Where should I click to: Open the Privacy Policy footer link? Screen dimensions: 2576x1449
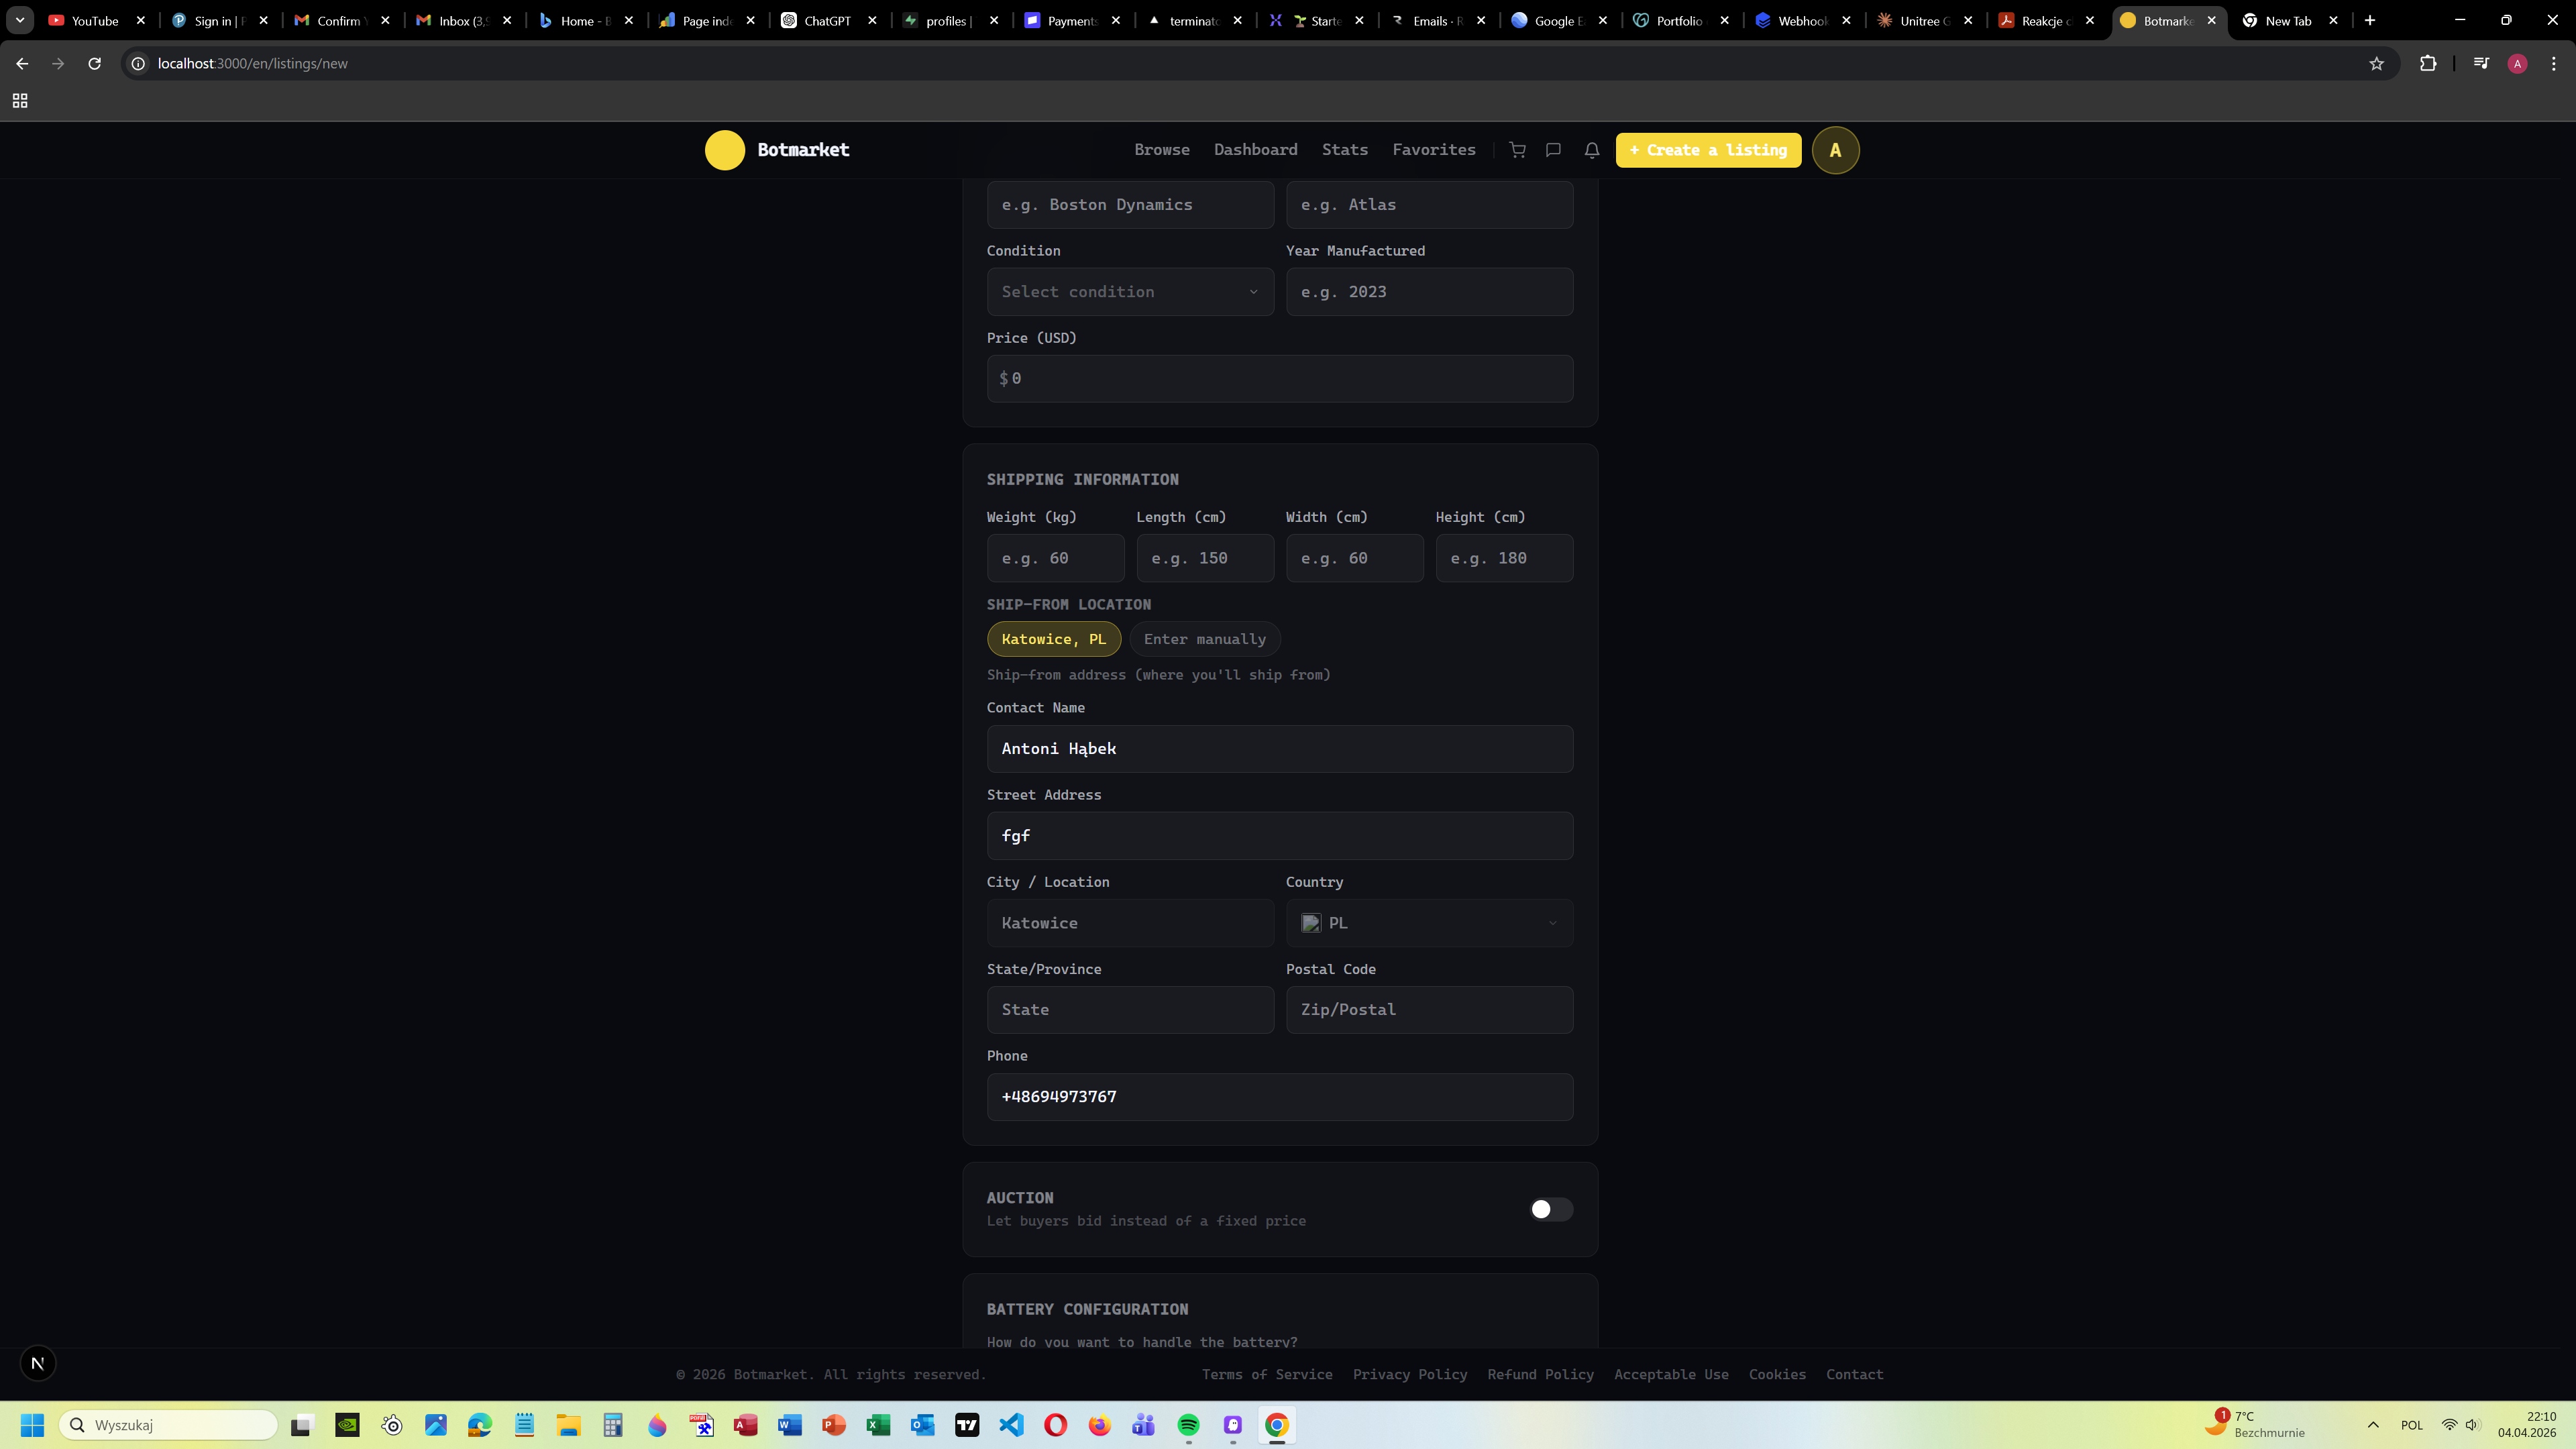1409,1374
